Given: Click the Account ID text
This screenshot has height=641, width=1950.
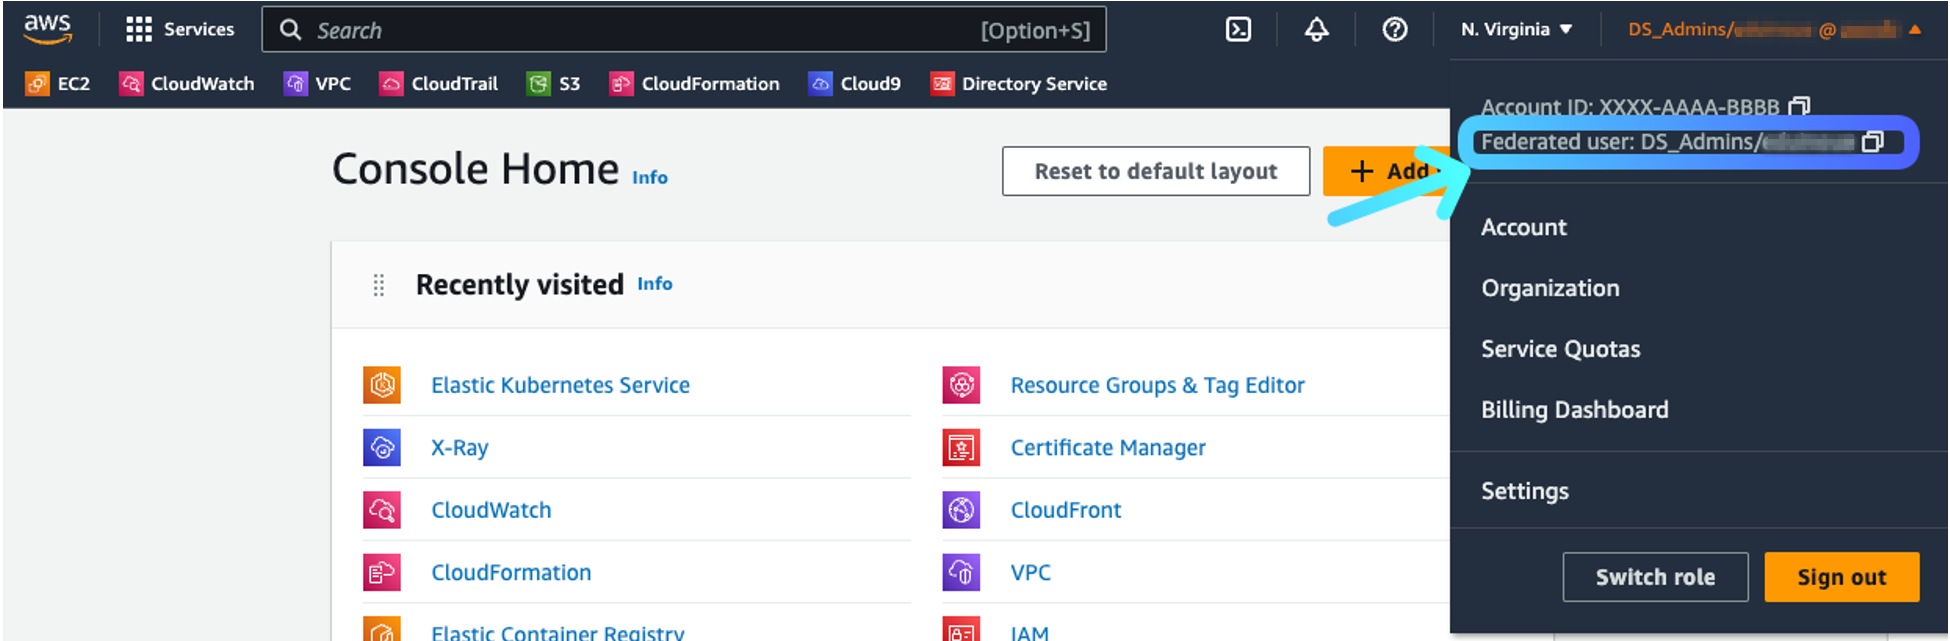Looking at the screenshot, I should click(1630, 107).
